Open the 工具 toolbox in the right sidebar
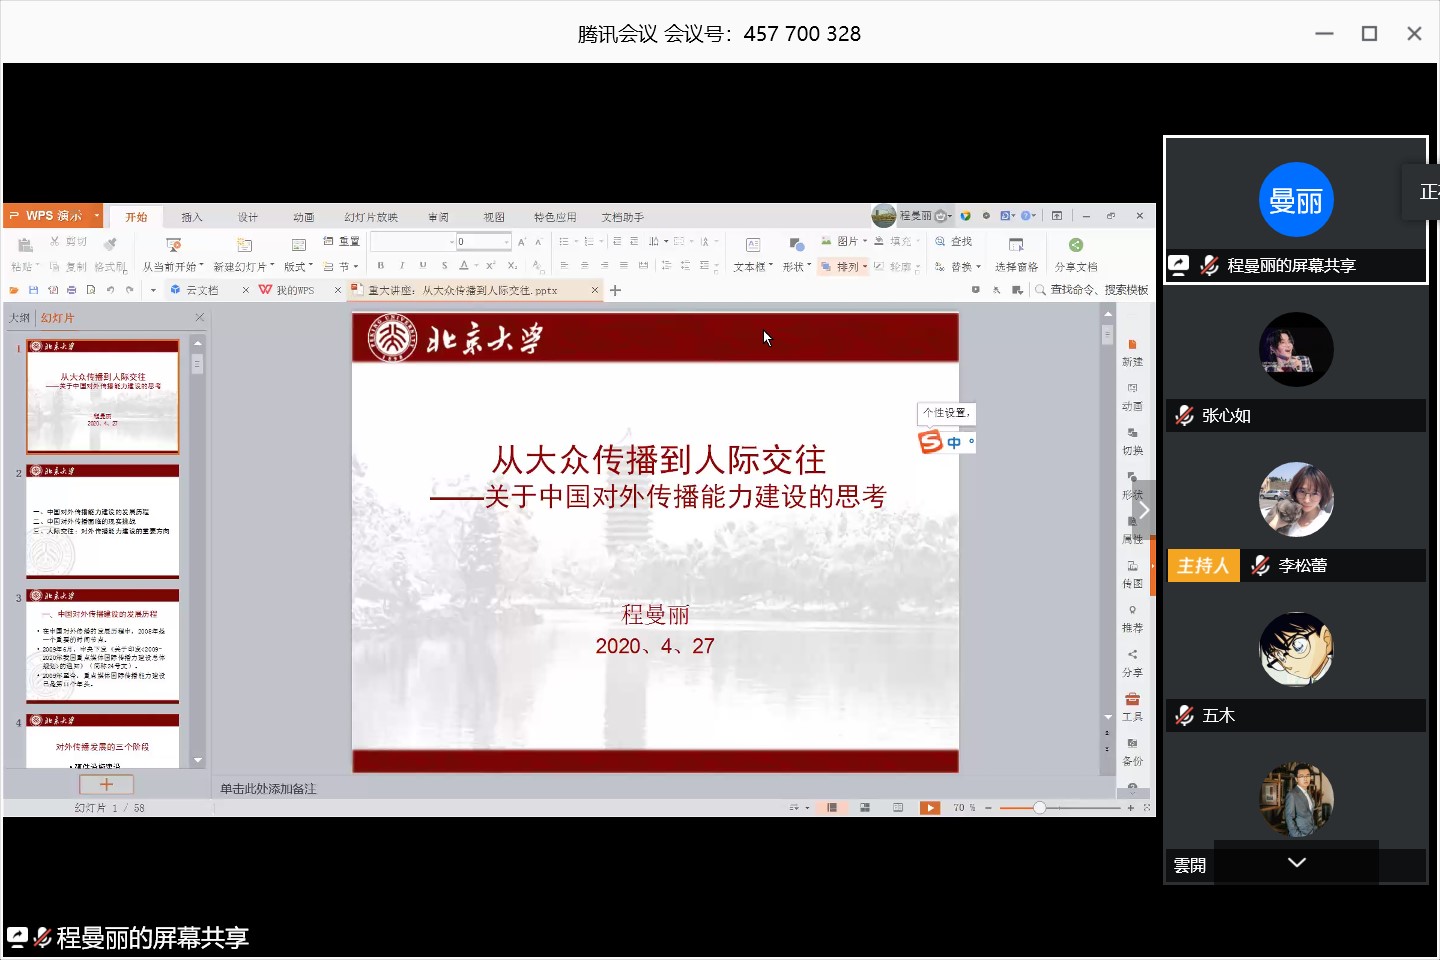The width and height of the screenshot is (1440, 960). (x=1132, y=700)
